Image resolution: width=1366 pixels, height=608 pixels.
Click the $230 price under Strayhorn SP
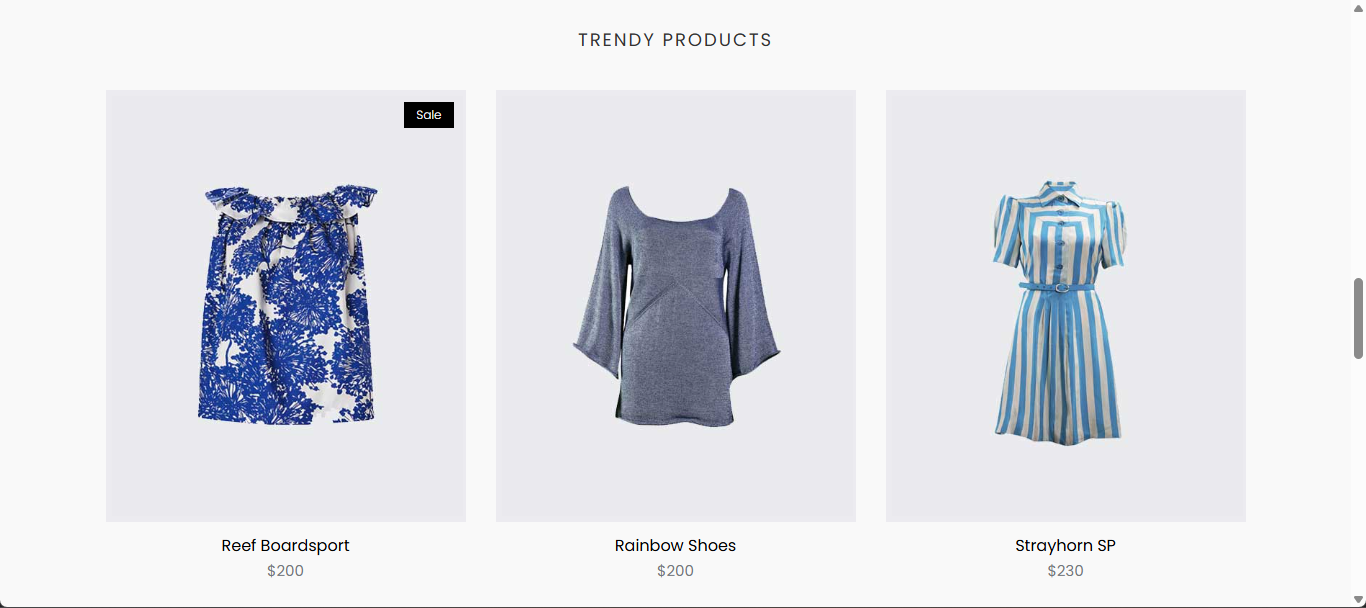click(x=1066, y=571)
